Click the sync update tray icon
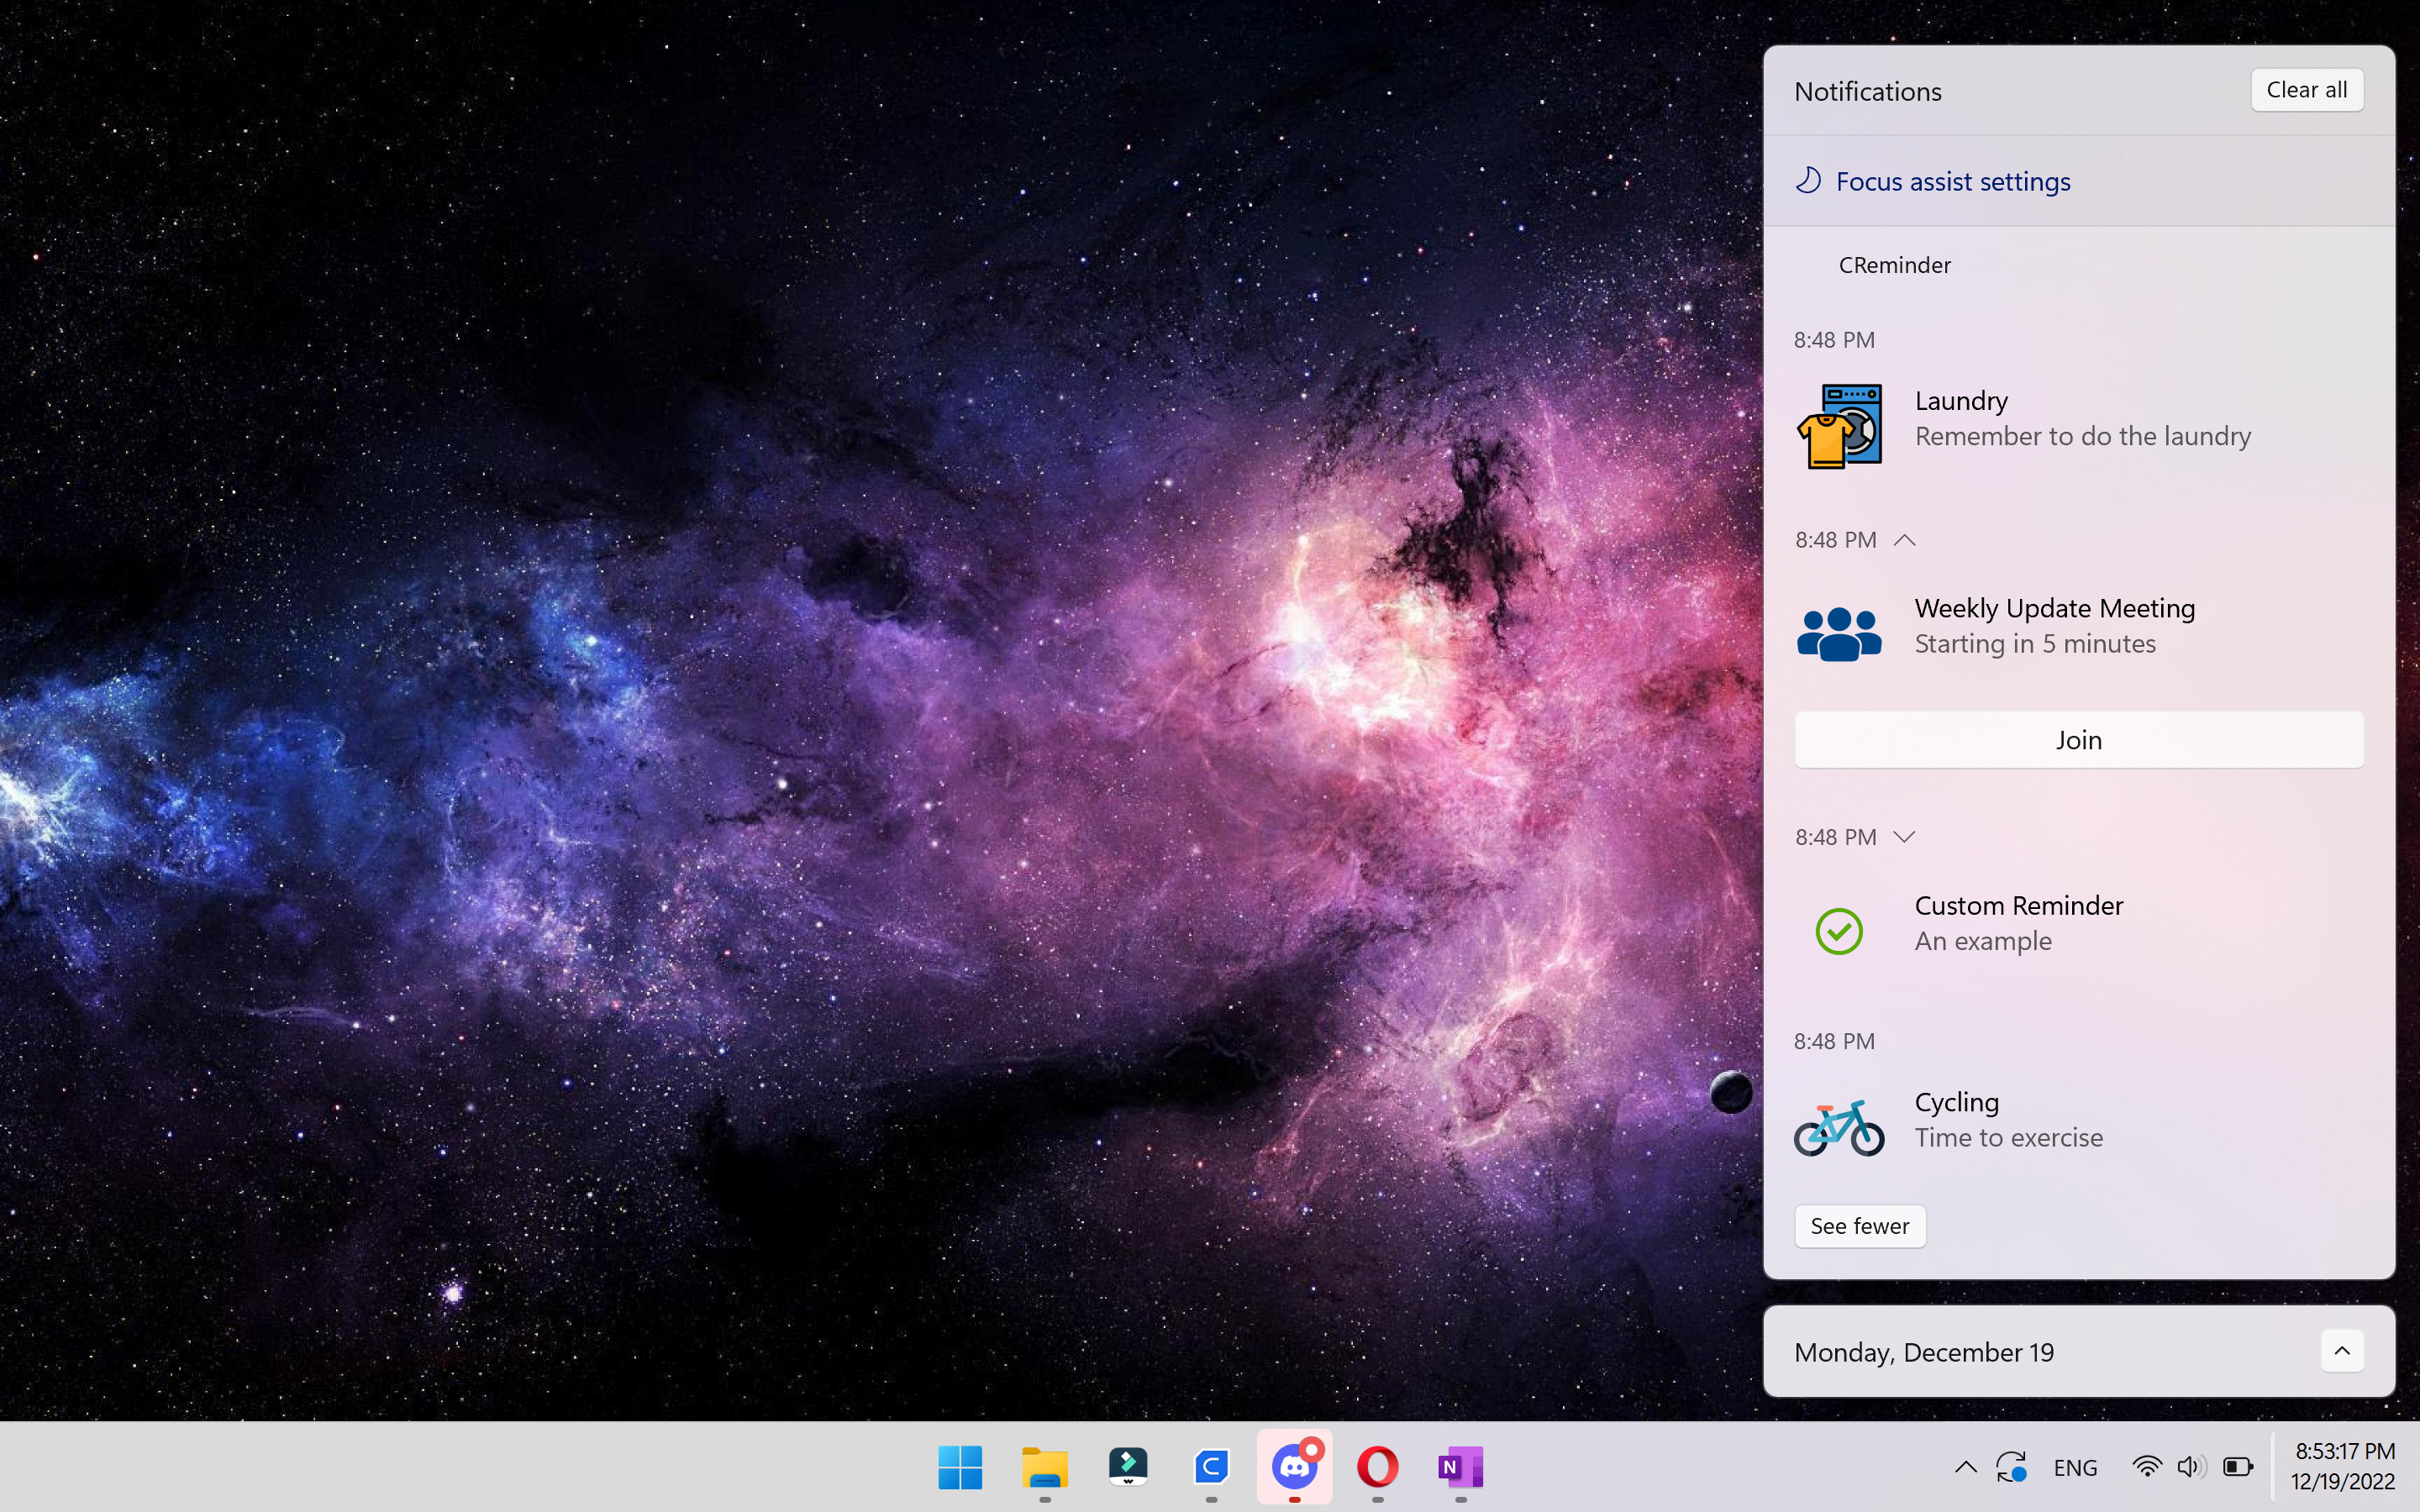The height and width of the screenshot is (1512, 2420). click(x=2010, y=1467)
